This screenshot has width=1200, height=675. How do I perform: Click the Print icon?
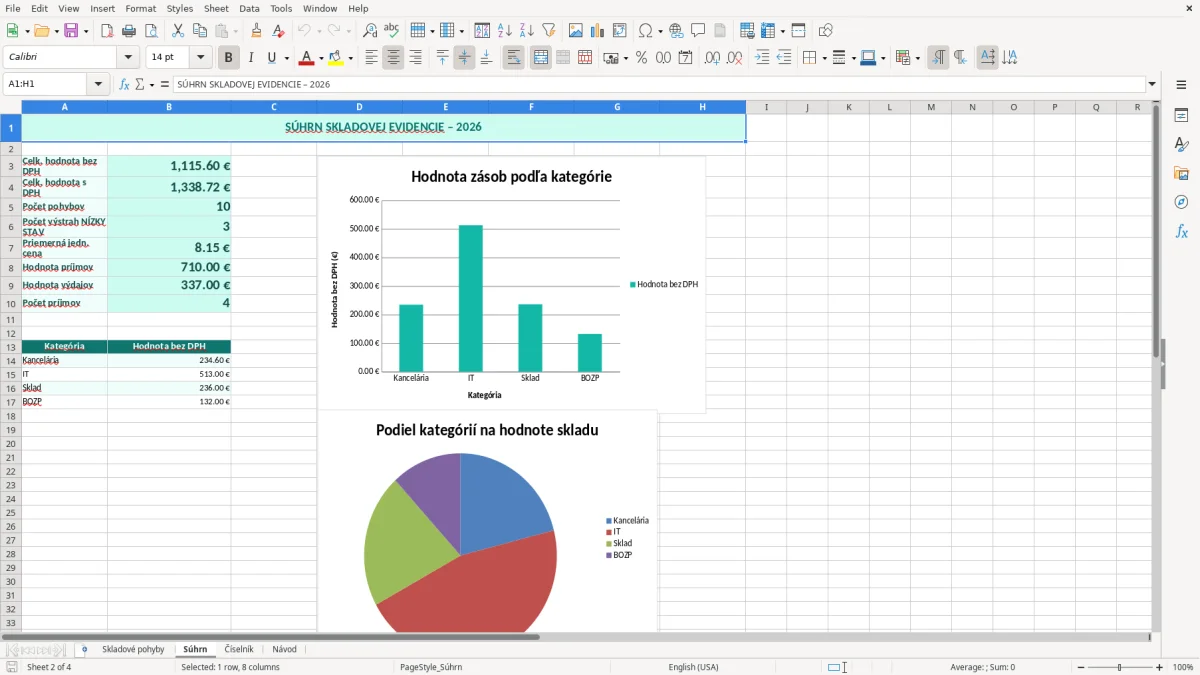tap(130, 31)
